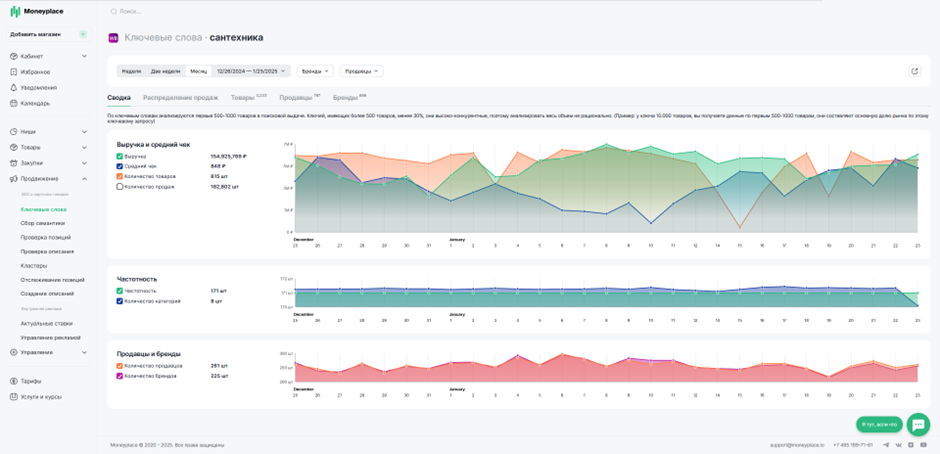The width and height of the screenshot is (940, 454).
Task: Click the search magnifier icon
Action: [113, 11]
